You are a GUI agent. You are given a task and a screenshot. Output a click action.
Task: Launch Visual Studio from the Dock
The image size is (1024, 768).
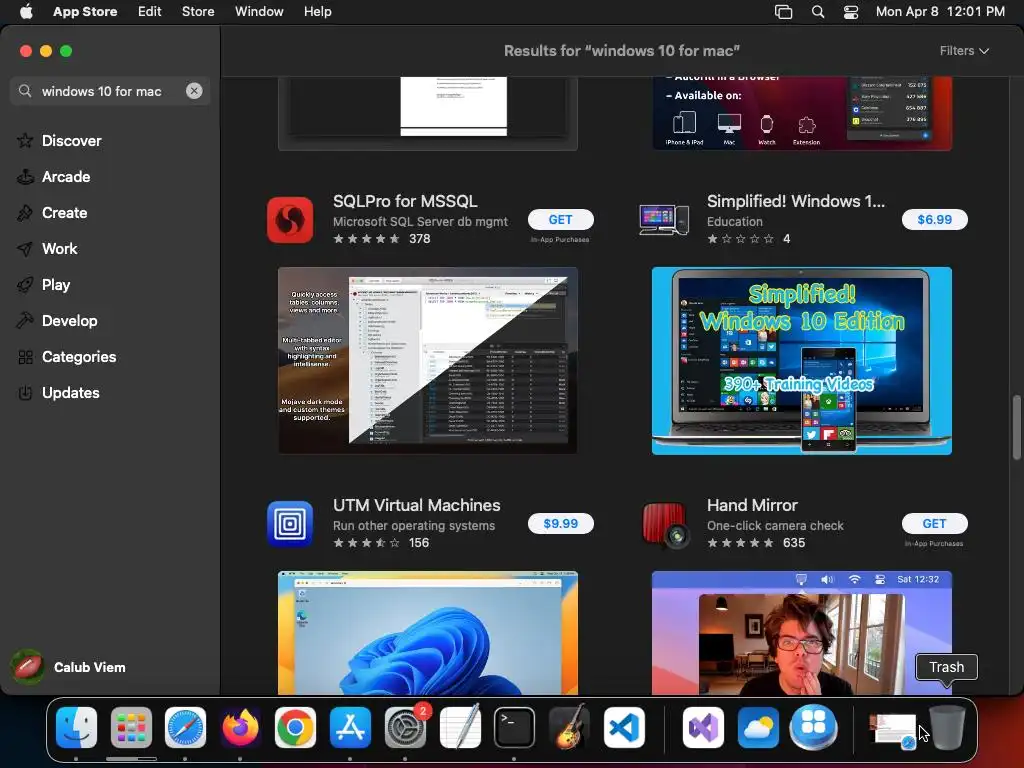click(703, 727)
